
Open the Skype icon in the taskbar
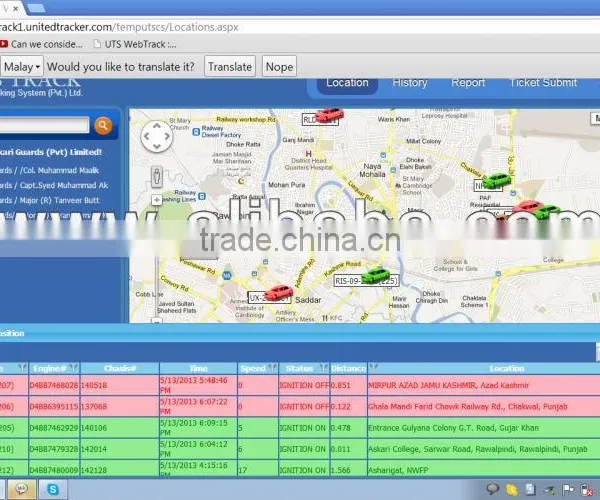tap(53, 489)
